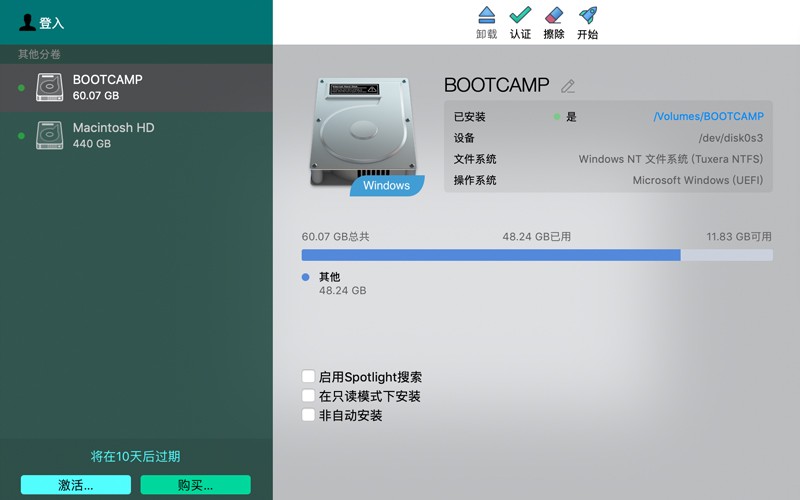Viewport: 800px width, 500px height.
Task: Click the 开始 rocket toolbar icon
Action: tap(588, 15)
